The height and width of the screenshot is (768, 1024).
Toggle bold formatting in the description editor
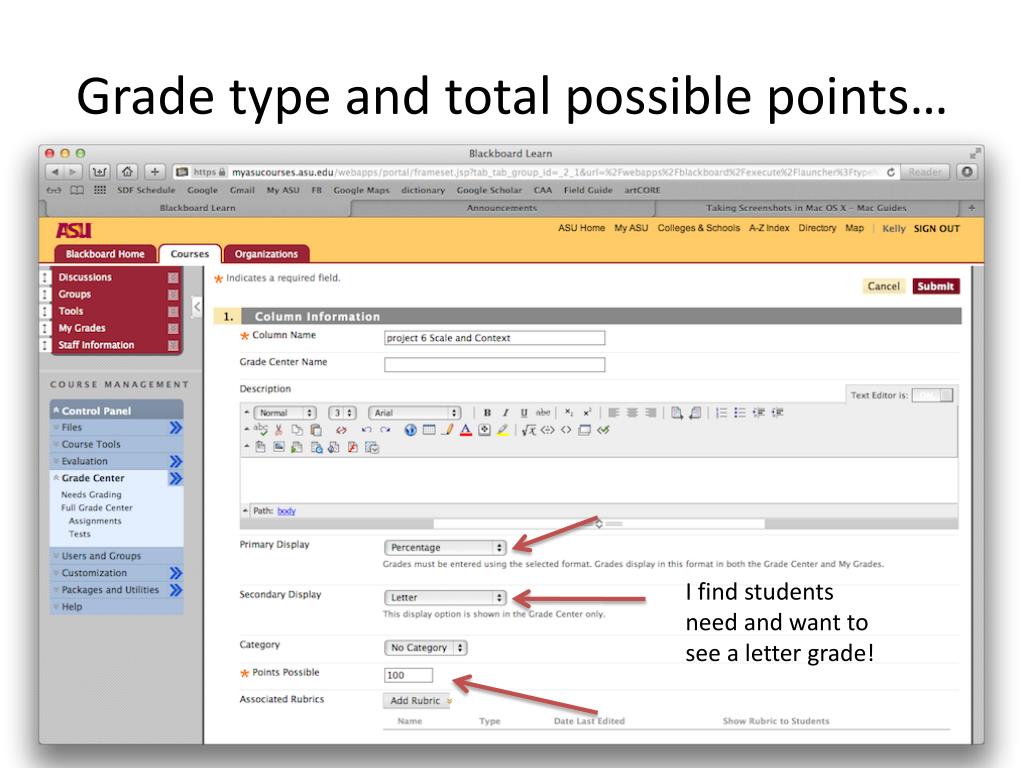[x=487, y=413]
